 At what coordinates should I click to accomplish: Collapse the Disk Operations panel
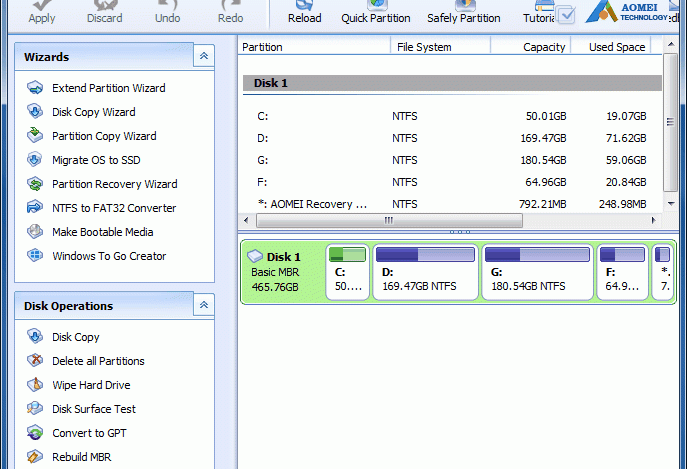[x=204, y=306]
